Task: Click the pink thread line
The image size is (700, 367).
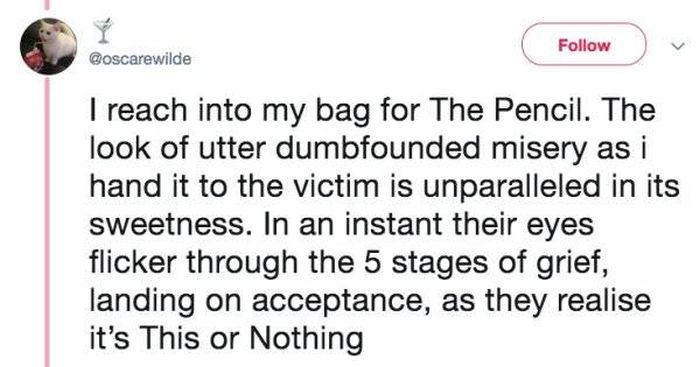Action: [47, 221]
